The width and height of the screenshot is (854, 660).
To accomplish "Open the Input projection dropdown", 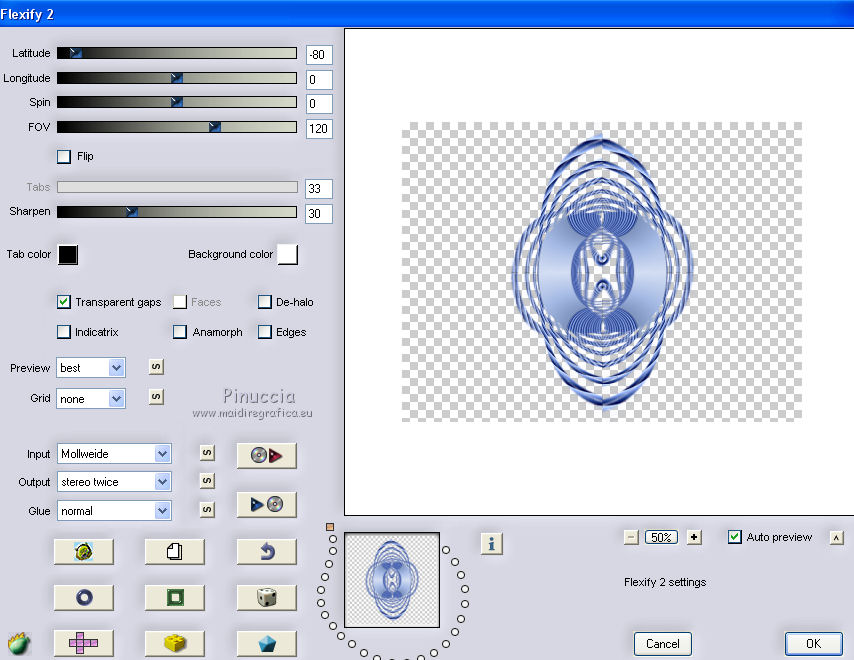I will (114, 454).
